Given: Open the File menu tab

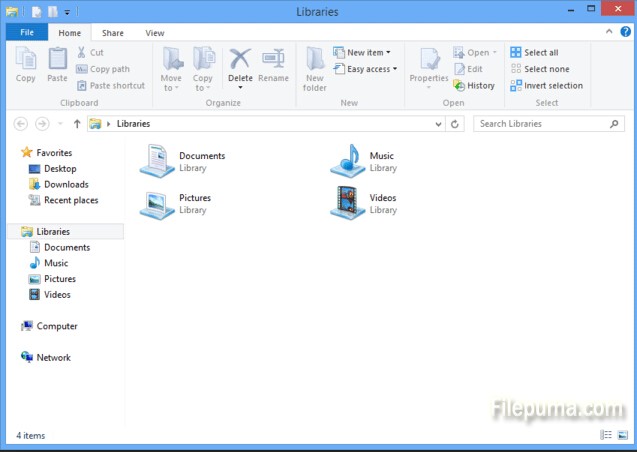Looking at the screenshot, I should point(26,33).
